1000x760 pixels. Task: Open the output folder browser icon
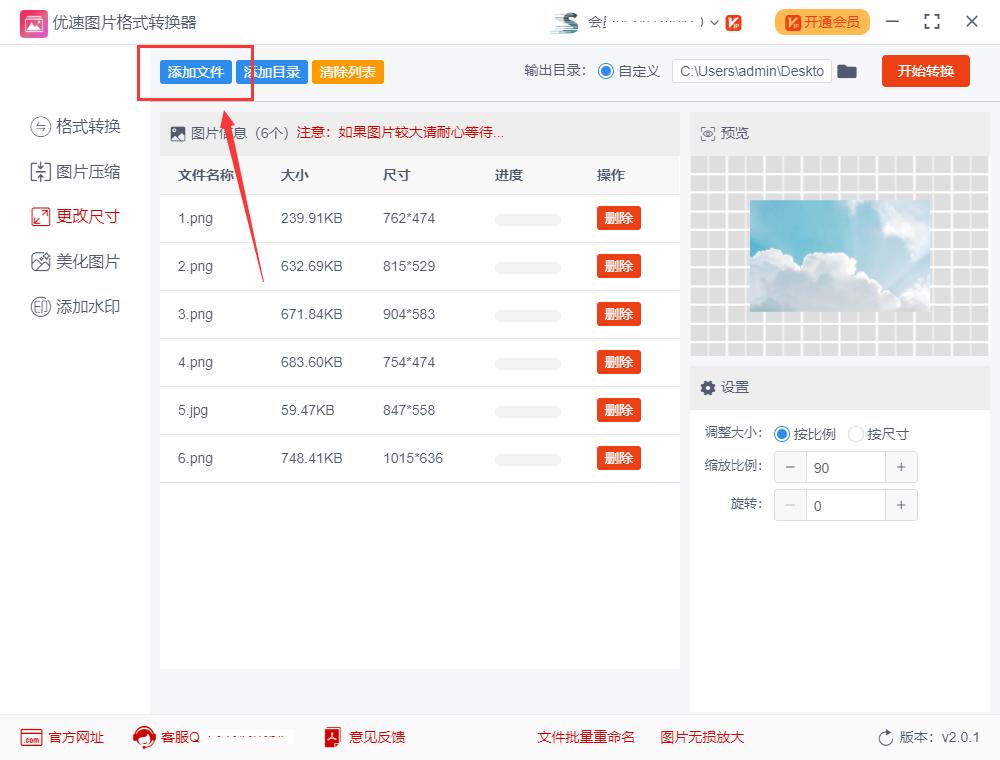tap(846, 71)
